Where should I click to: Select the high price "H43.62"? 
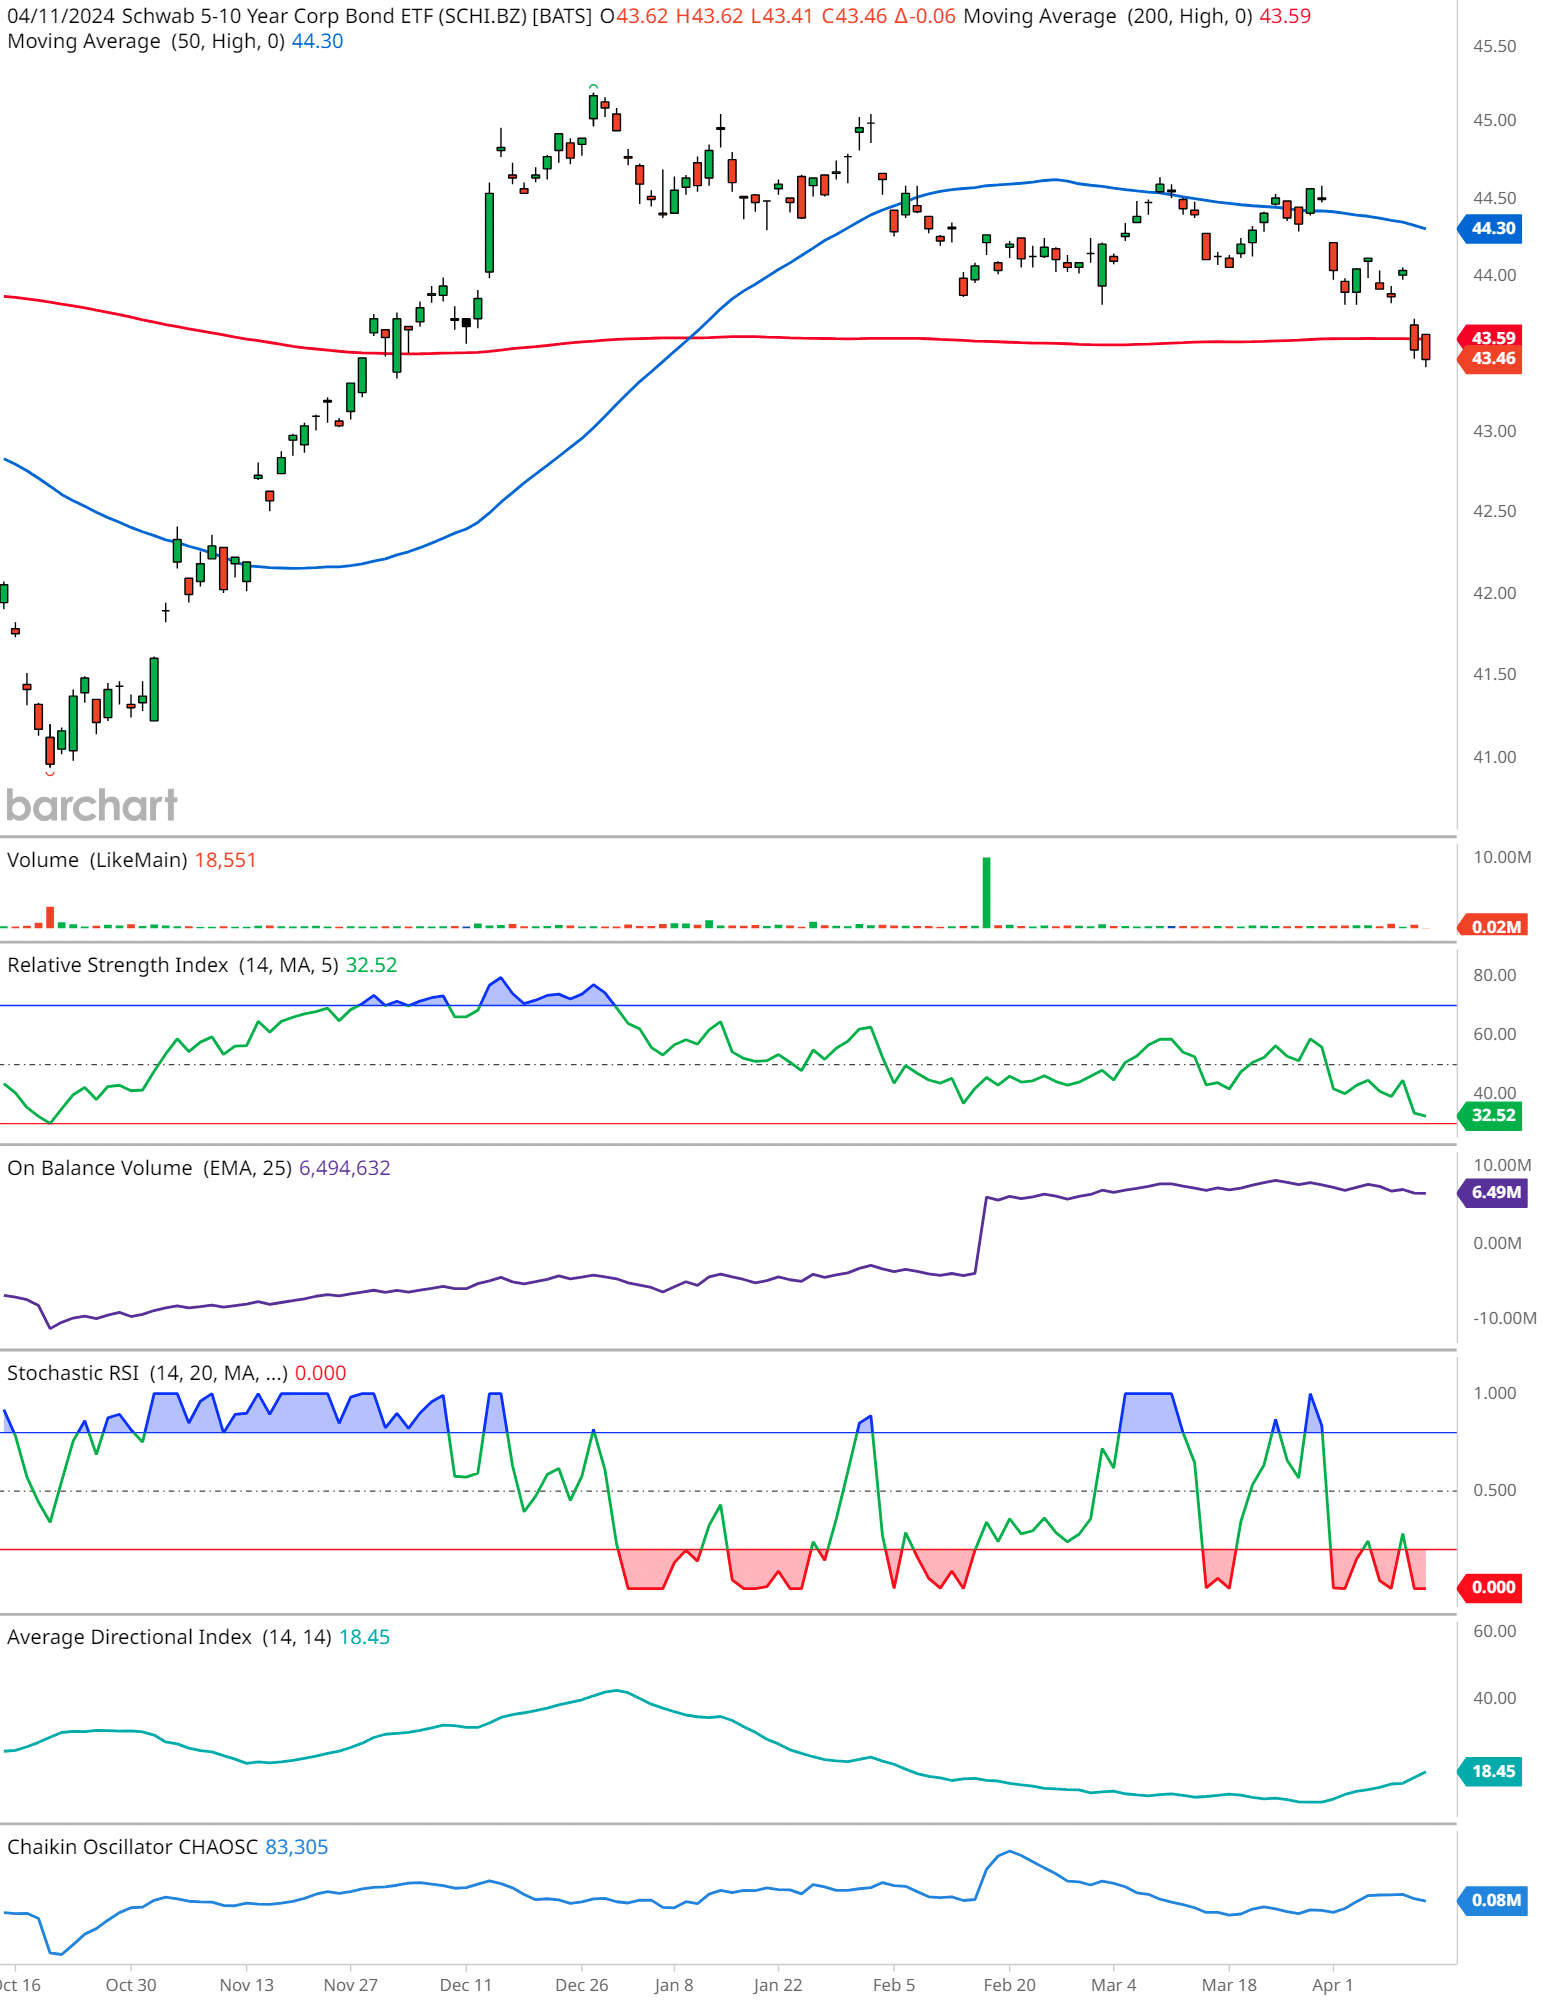pyautogui.click(x=710, y=16)
